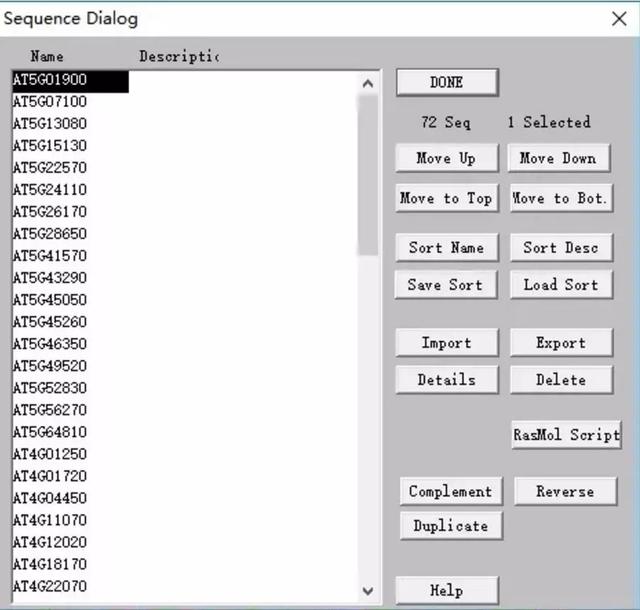Click the Complement button

[x=451, y=492]
